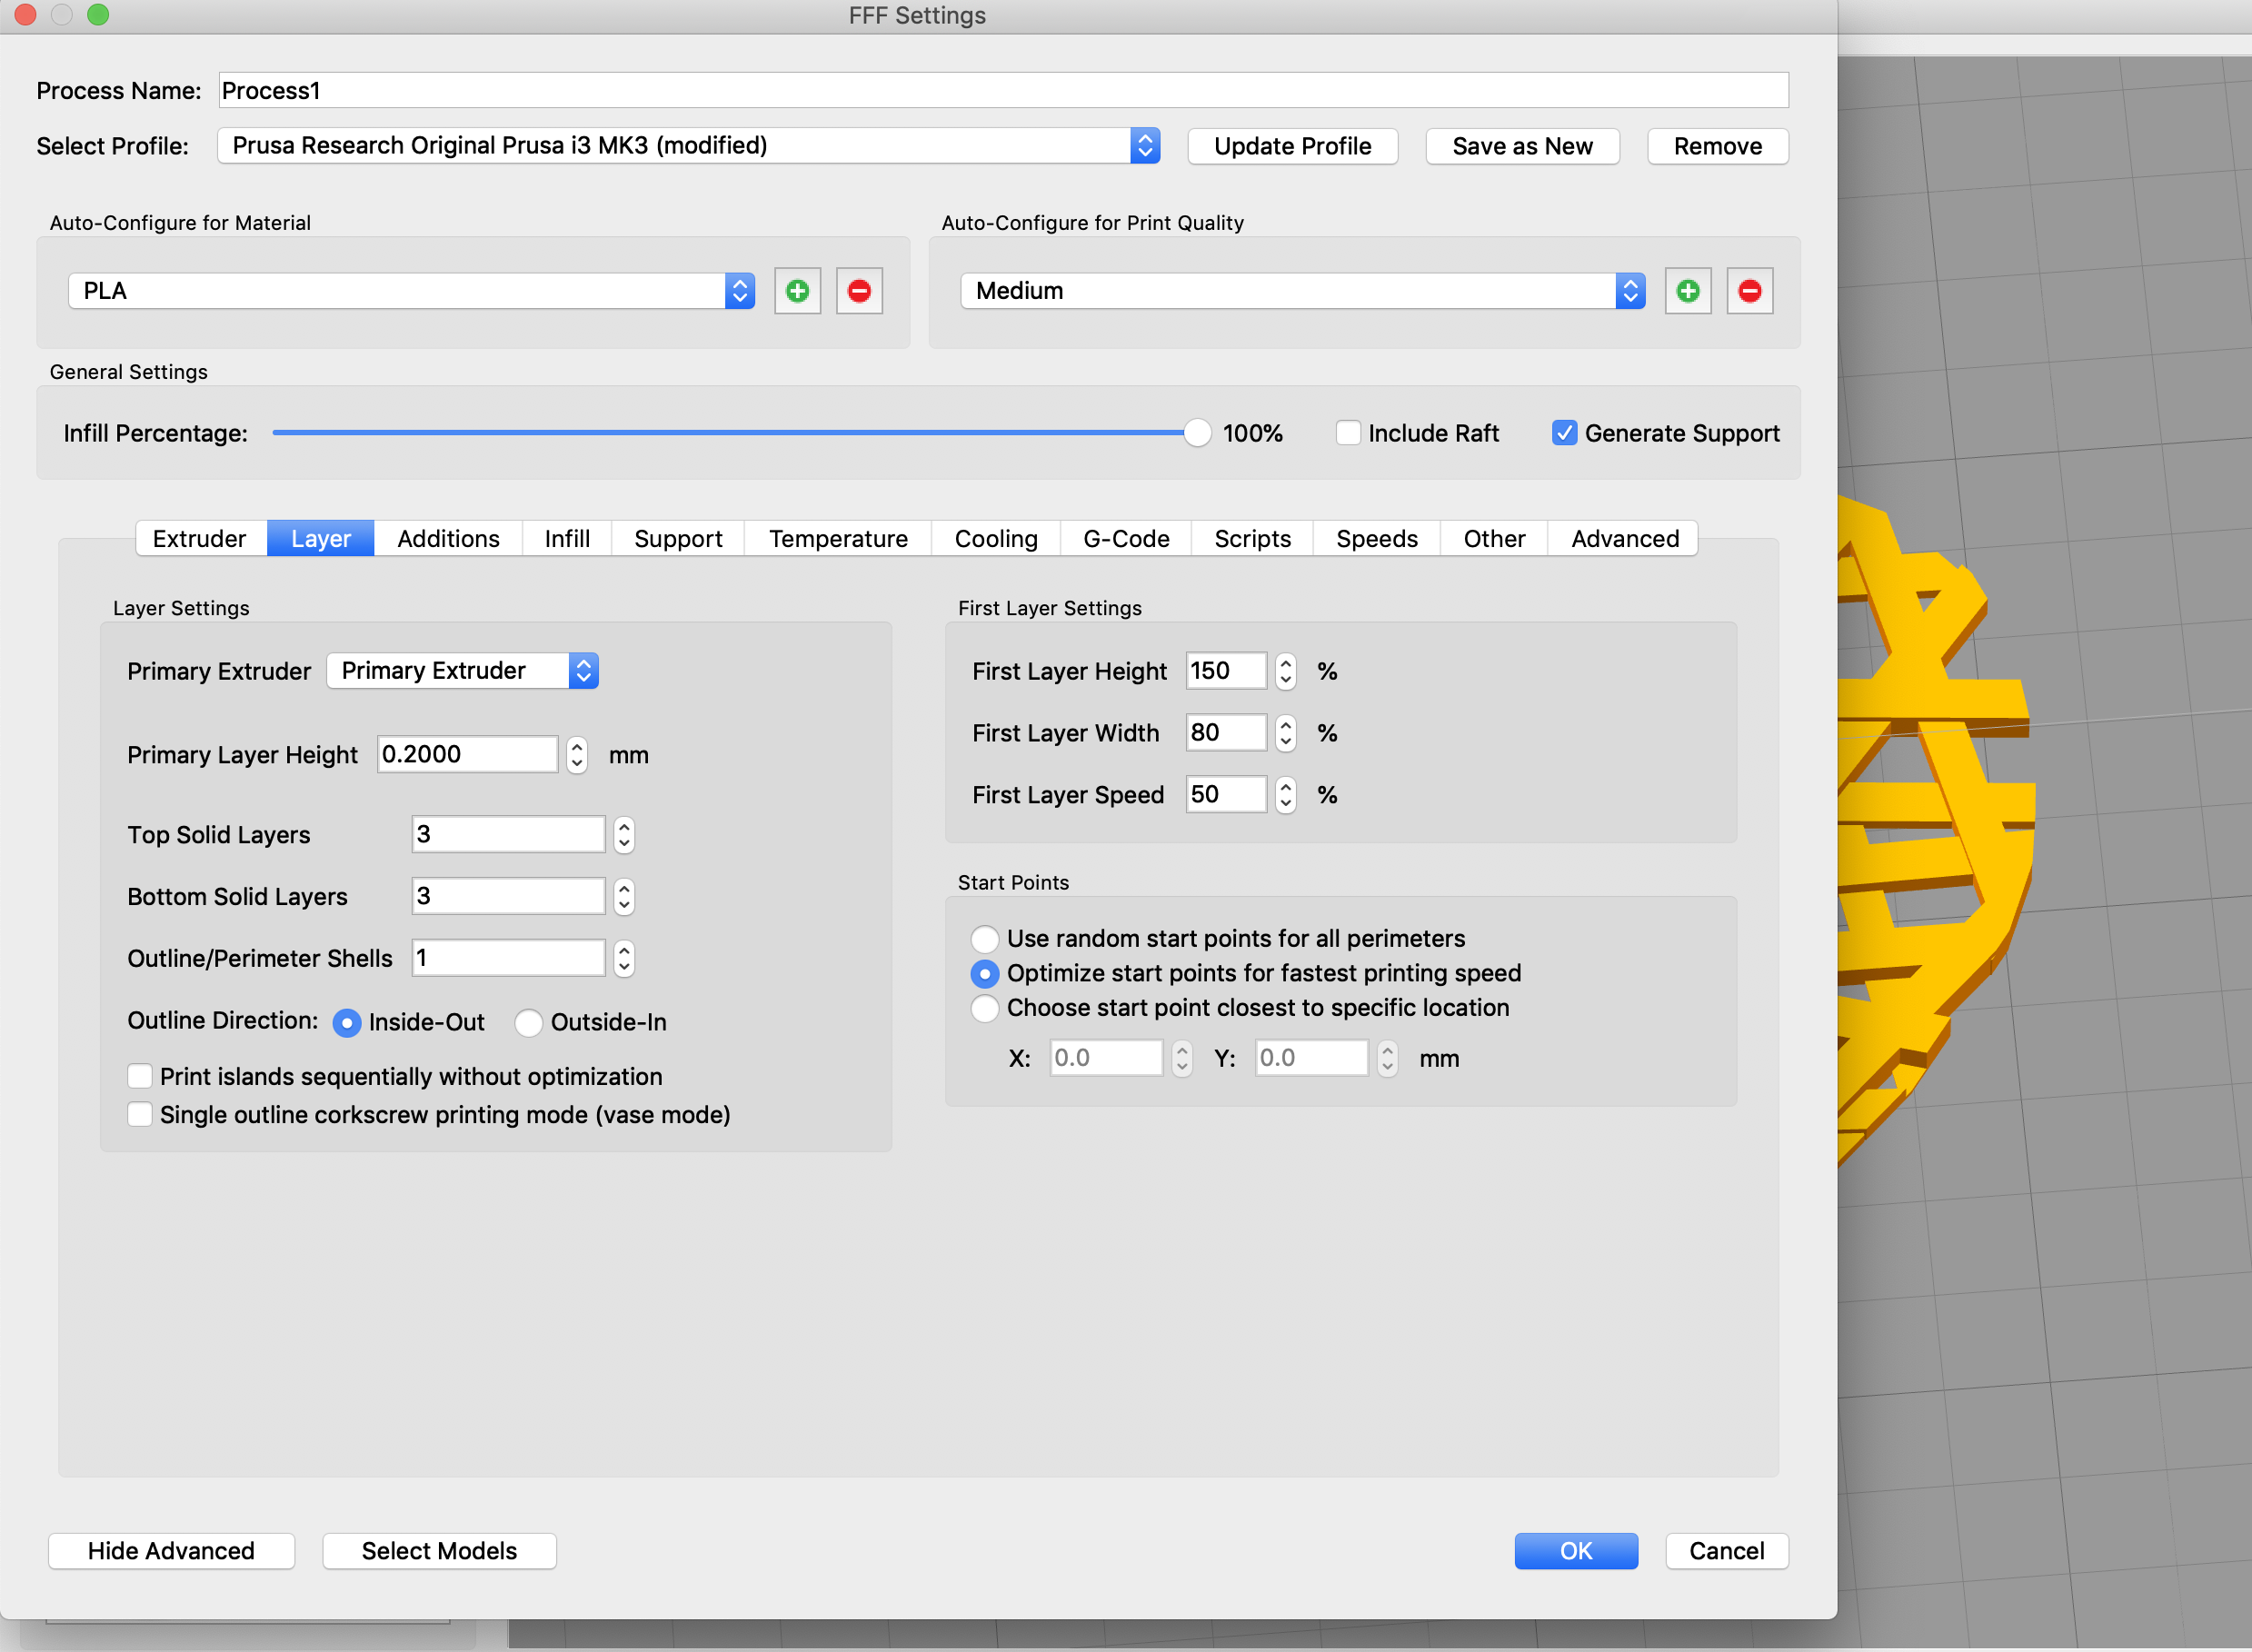Open the Primary Extruder dropdown
The width and height of the screenshot is (2252, 1652).
pos(462,671)
